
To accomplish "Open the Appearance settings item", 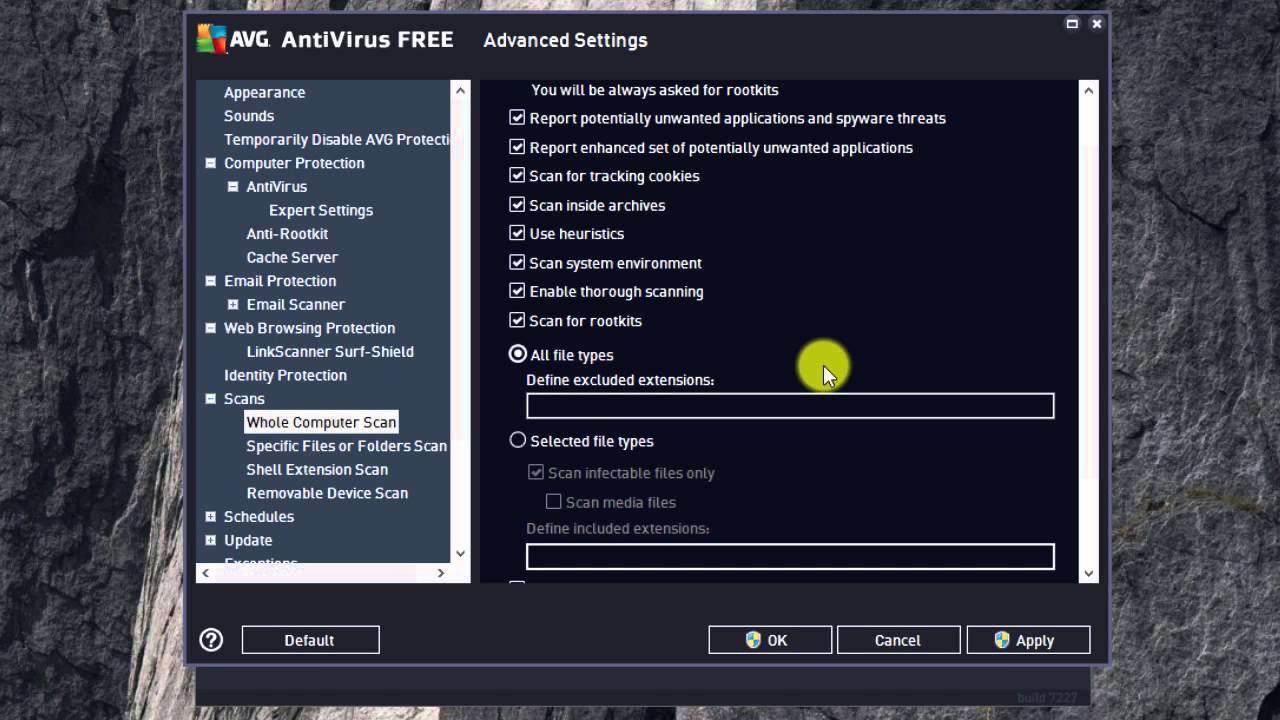I will point(264,92).
